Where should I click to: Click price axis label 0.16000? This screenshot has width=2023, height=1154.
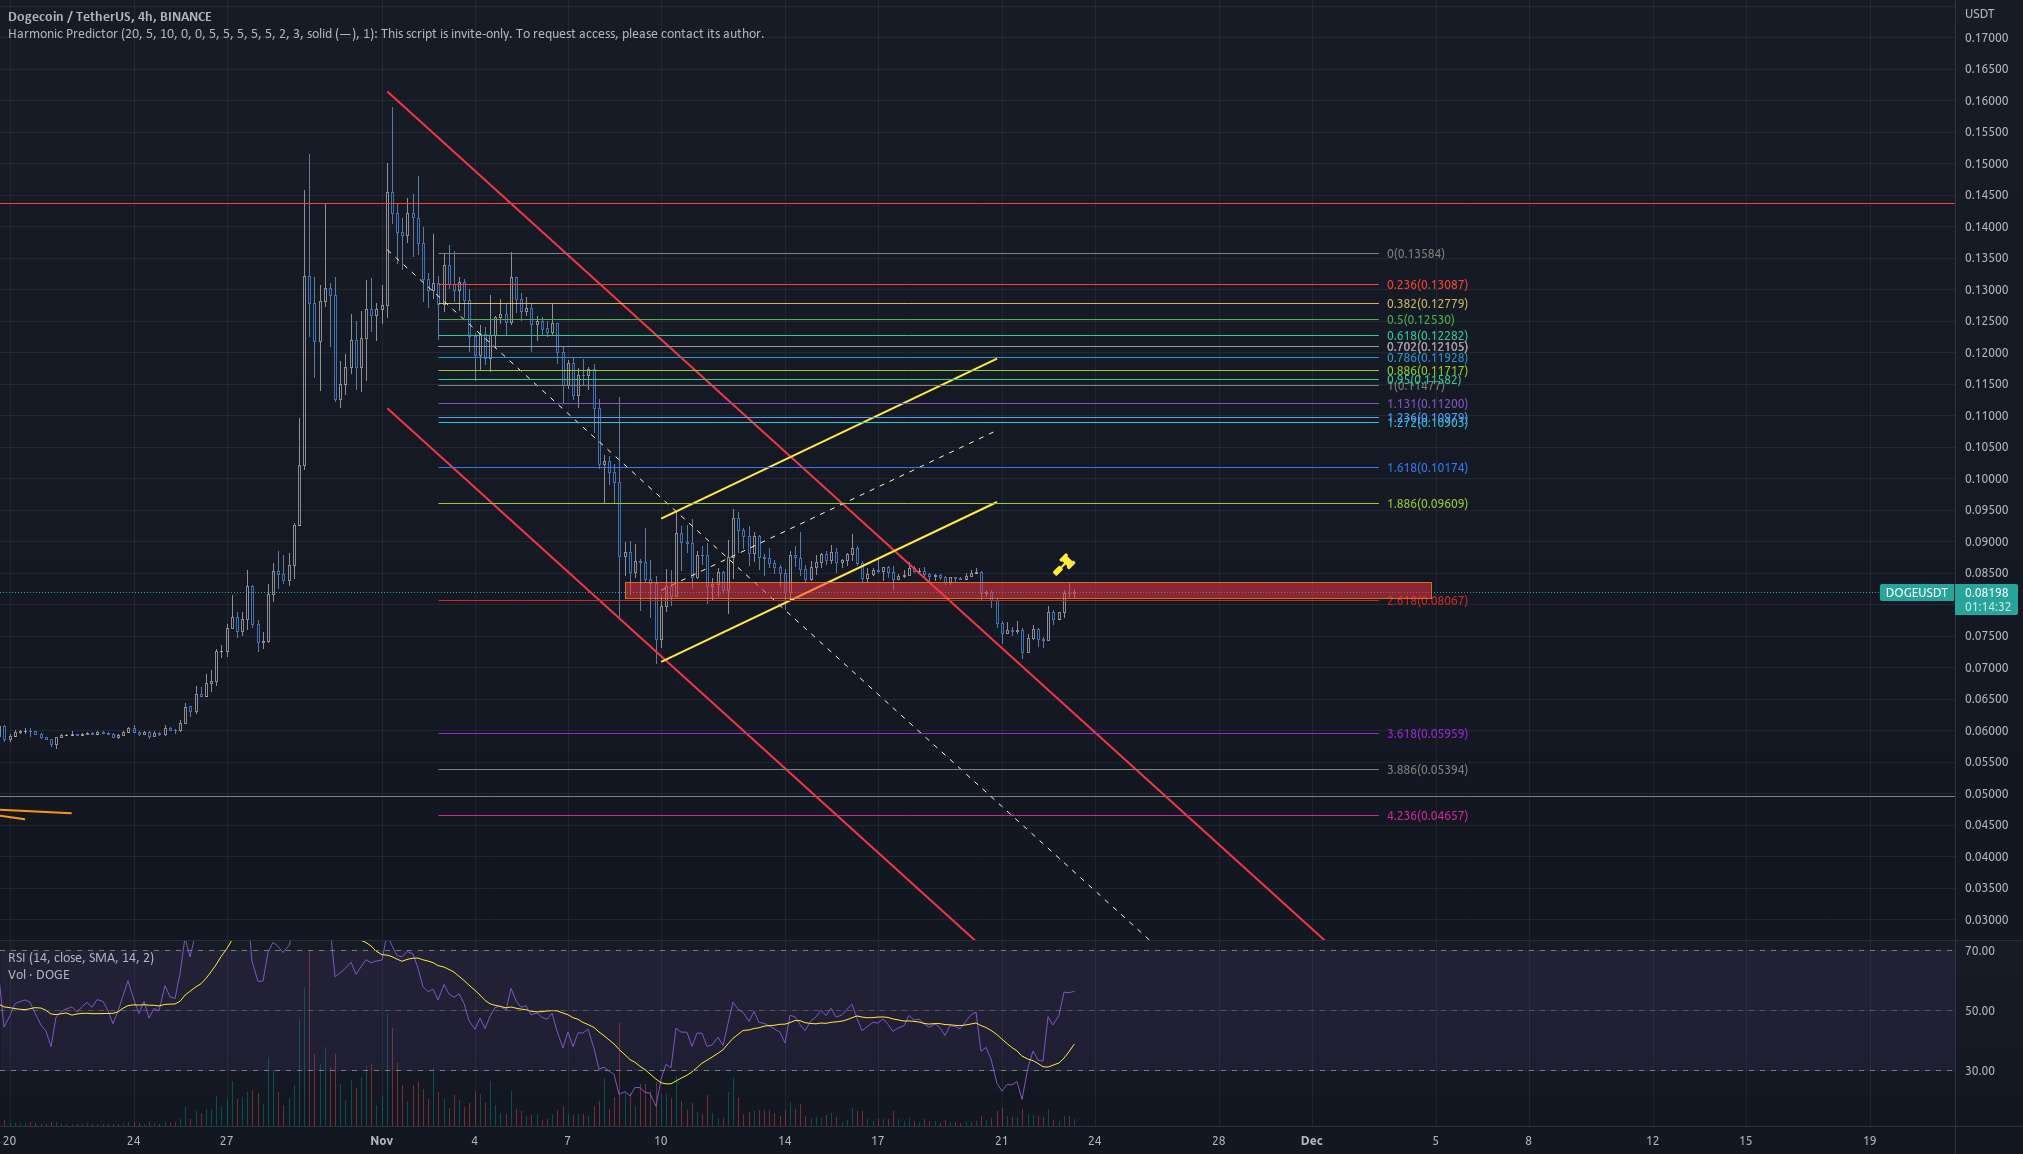[1986, 101]
